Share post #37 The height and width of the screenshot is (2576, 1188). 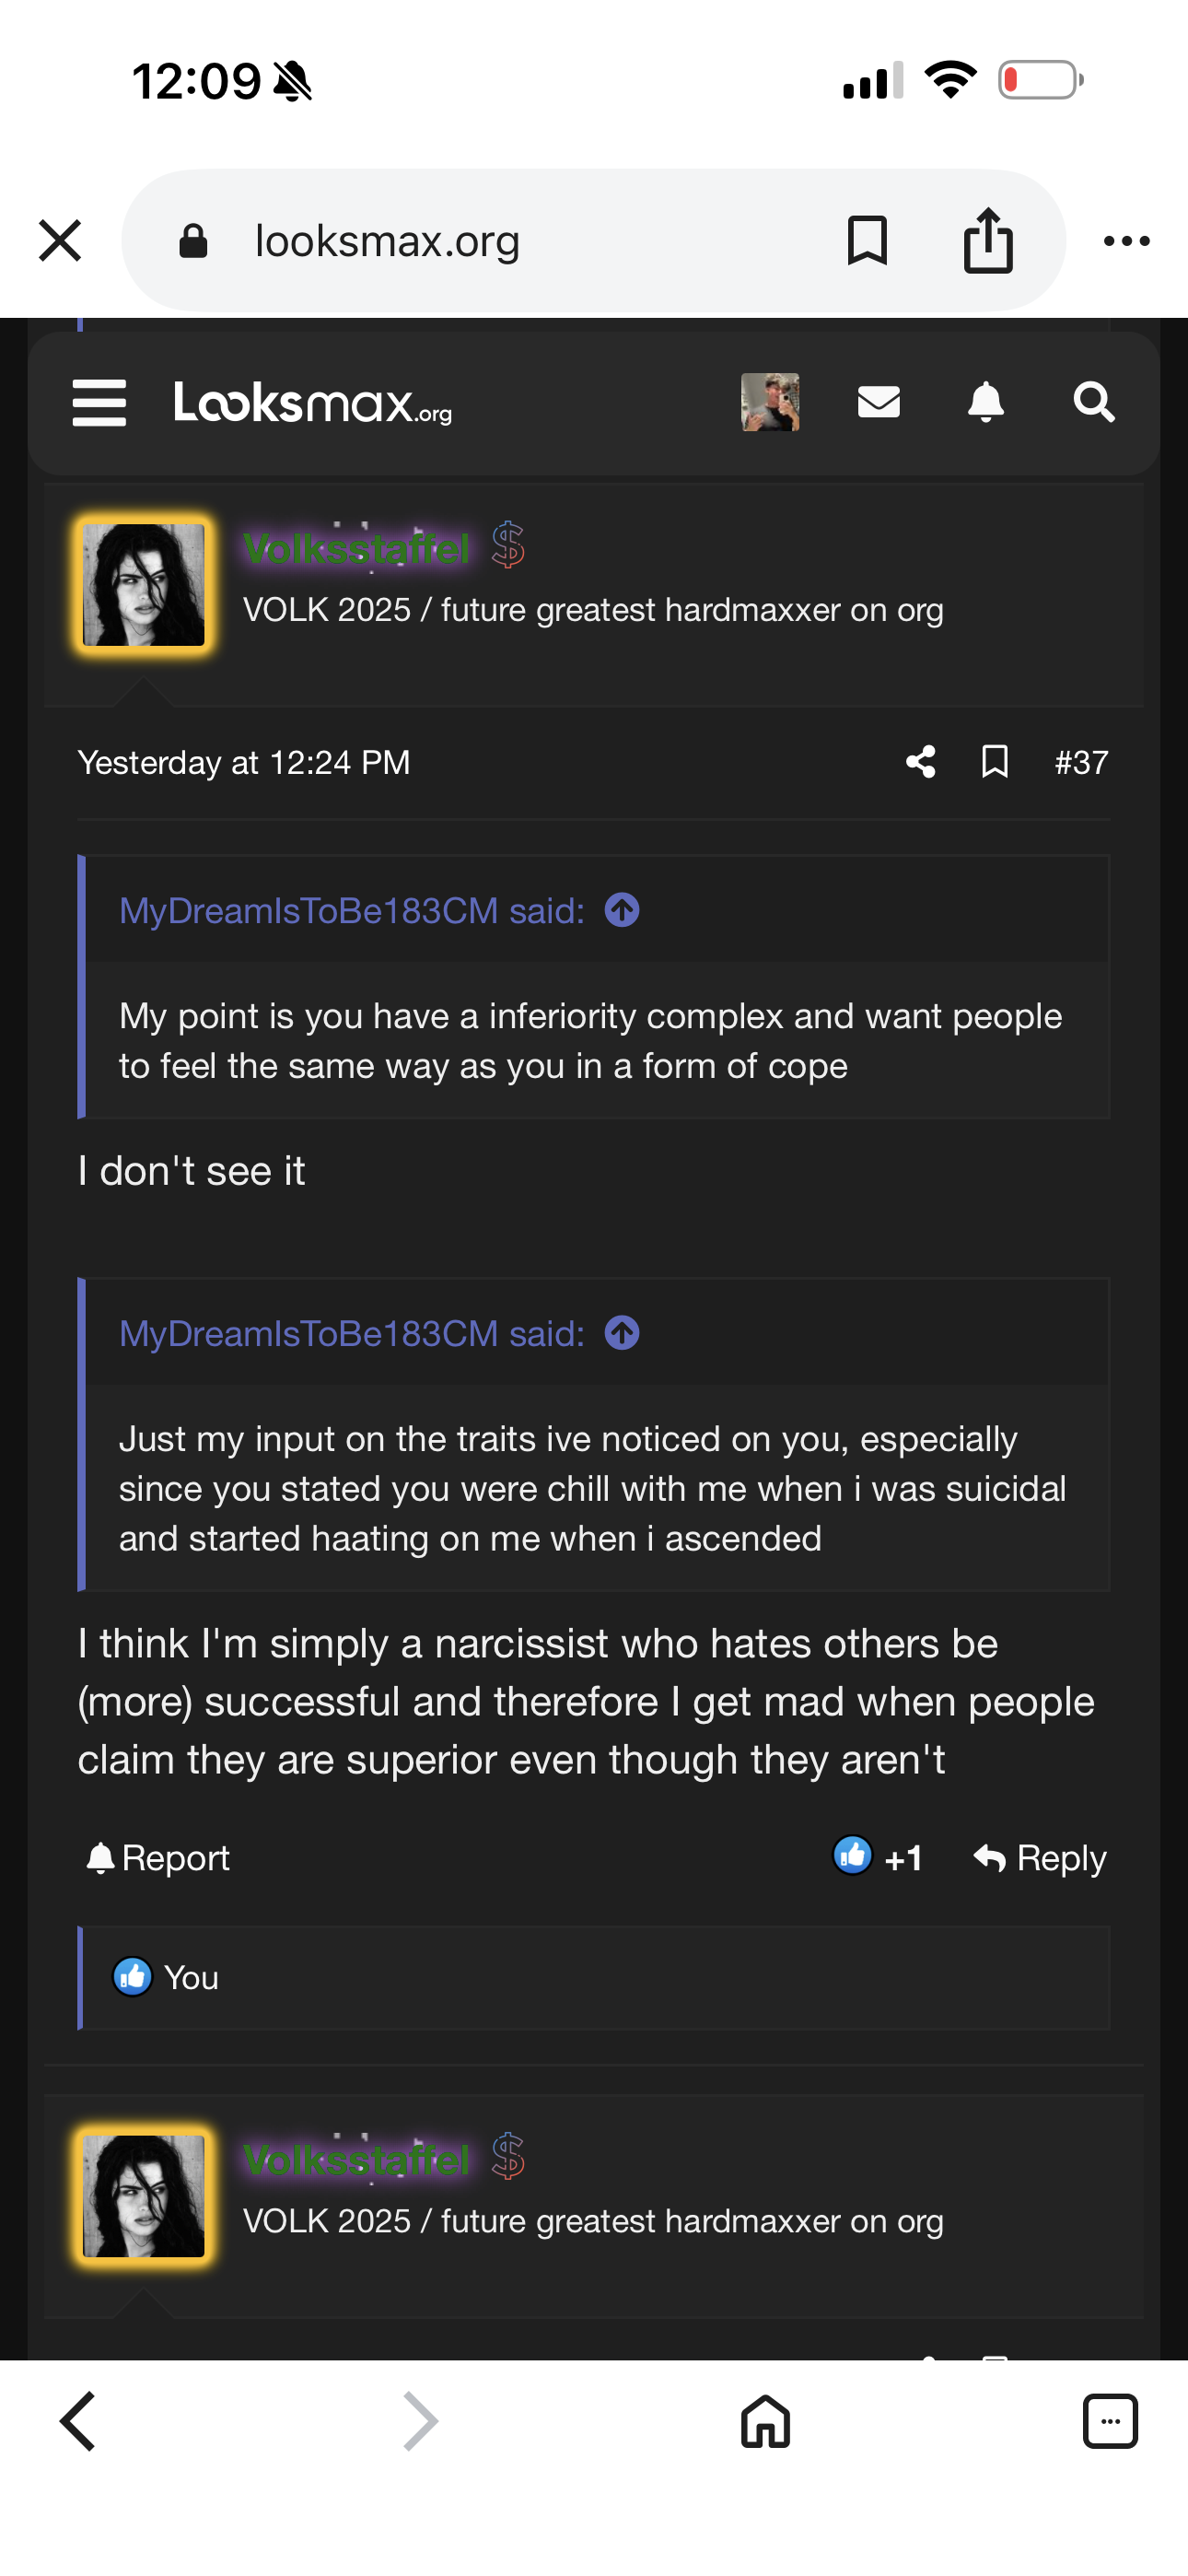click(x=920, y=762)
